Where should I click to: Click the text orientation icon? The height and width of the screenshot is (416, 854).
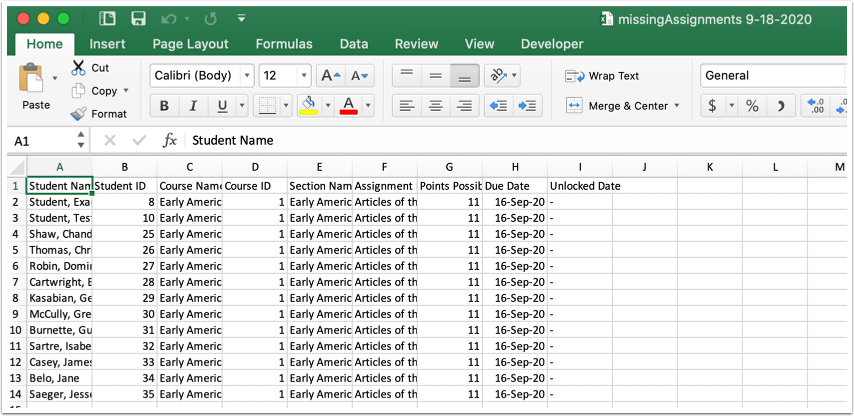click(498, 76)
